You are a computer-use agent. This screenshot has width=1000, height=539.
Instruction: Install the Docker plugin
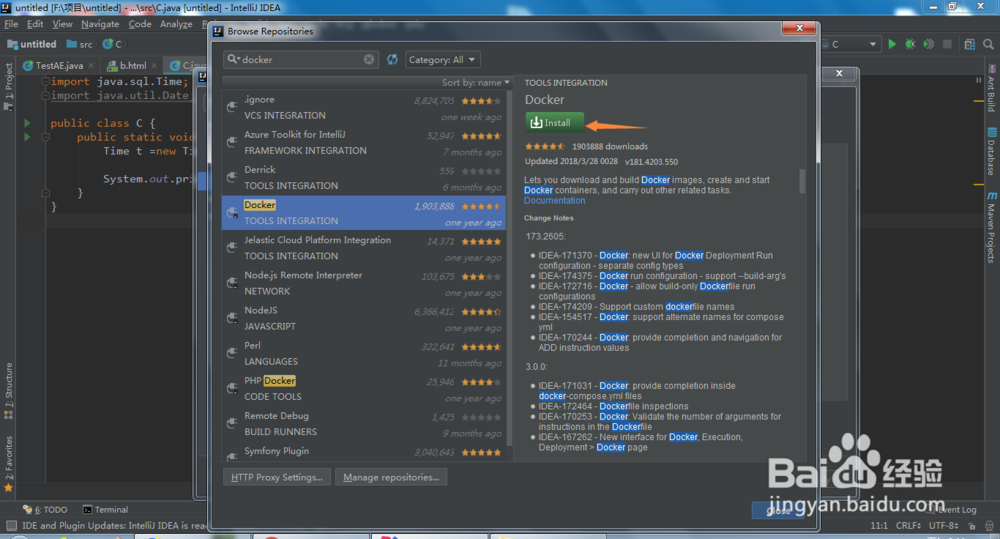pos(554,122)
